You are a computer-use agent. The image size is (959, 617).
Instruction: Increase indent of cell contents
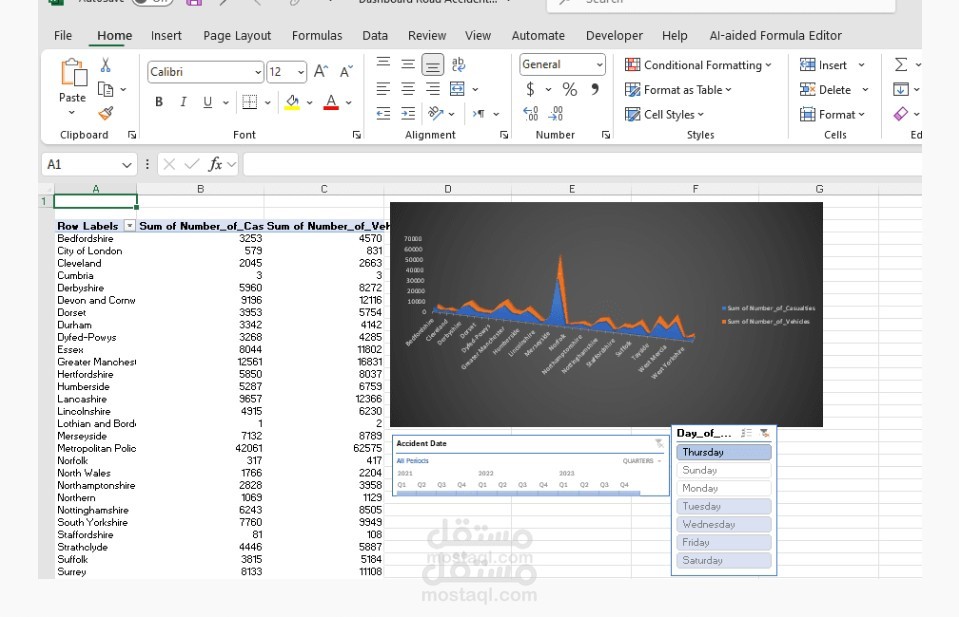point(408,114)
